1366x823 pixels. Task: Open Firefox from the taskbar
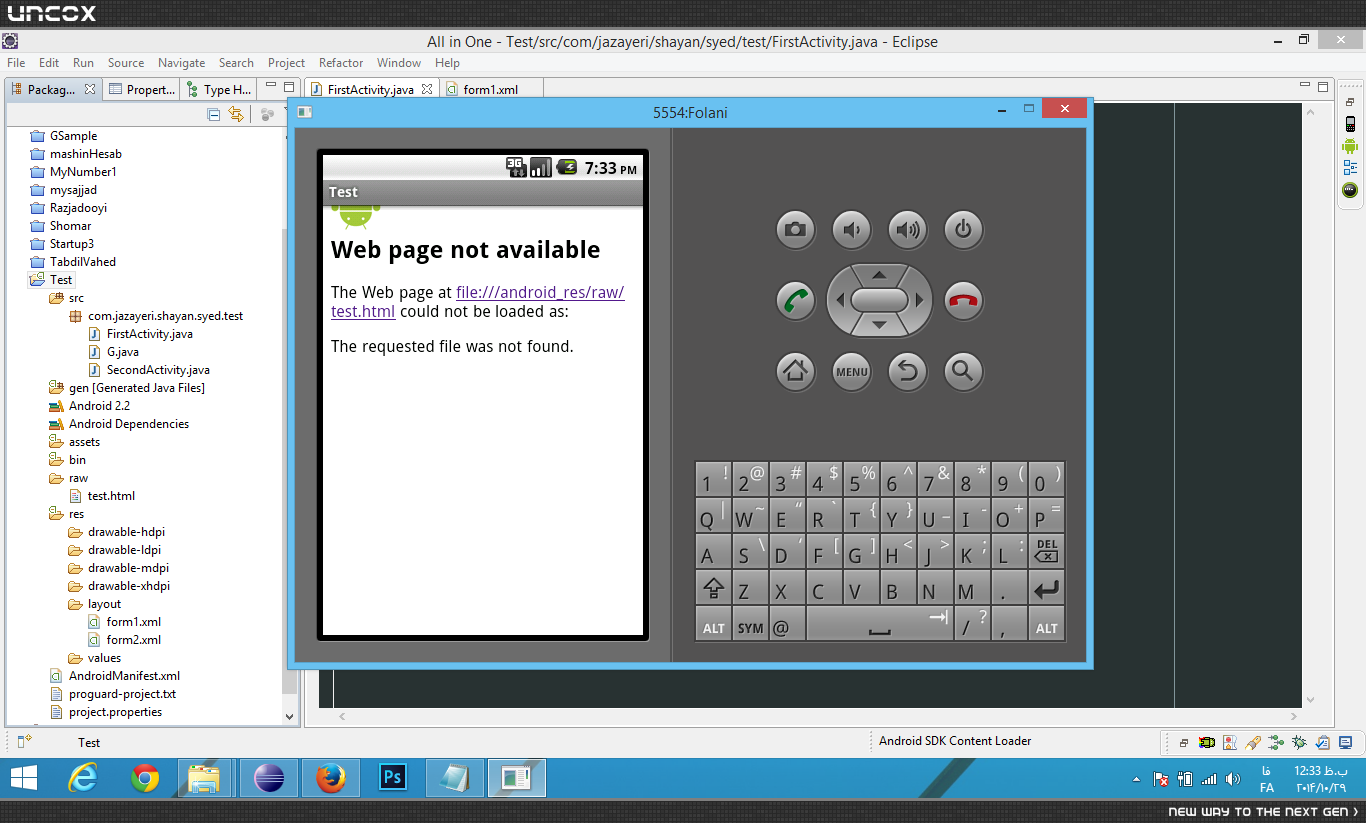331,777
